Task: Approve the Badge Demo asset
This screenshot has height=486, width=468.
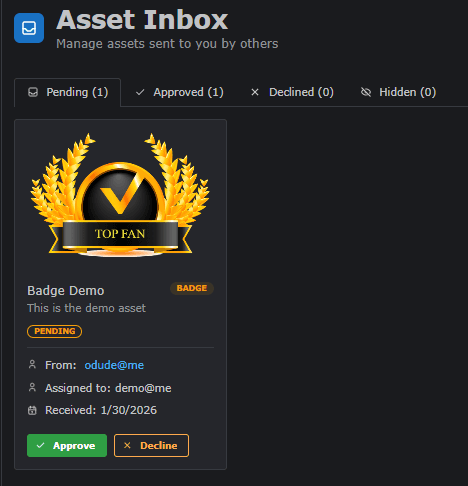Action: [x=67, y=446]
